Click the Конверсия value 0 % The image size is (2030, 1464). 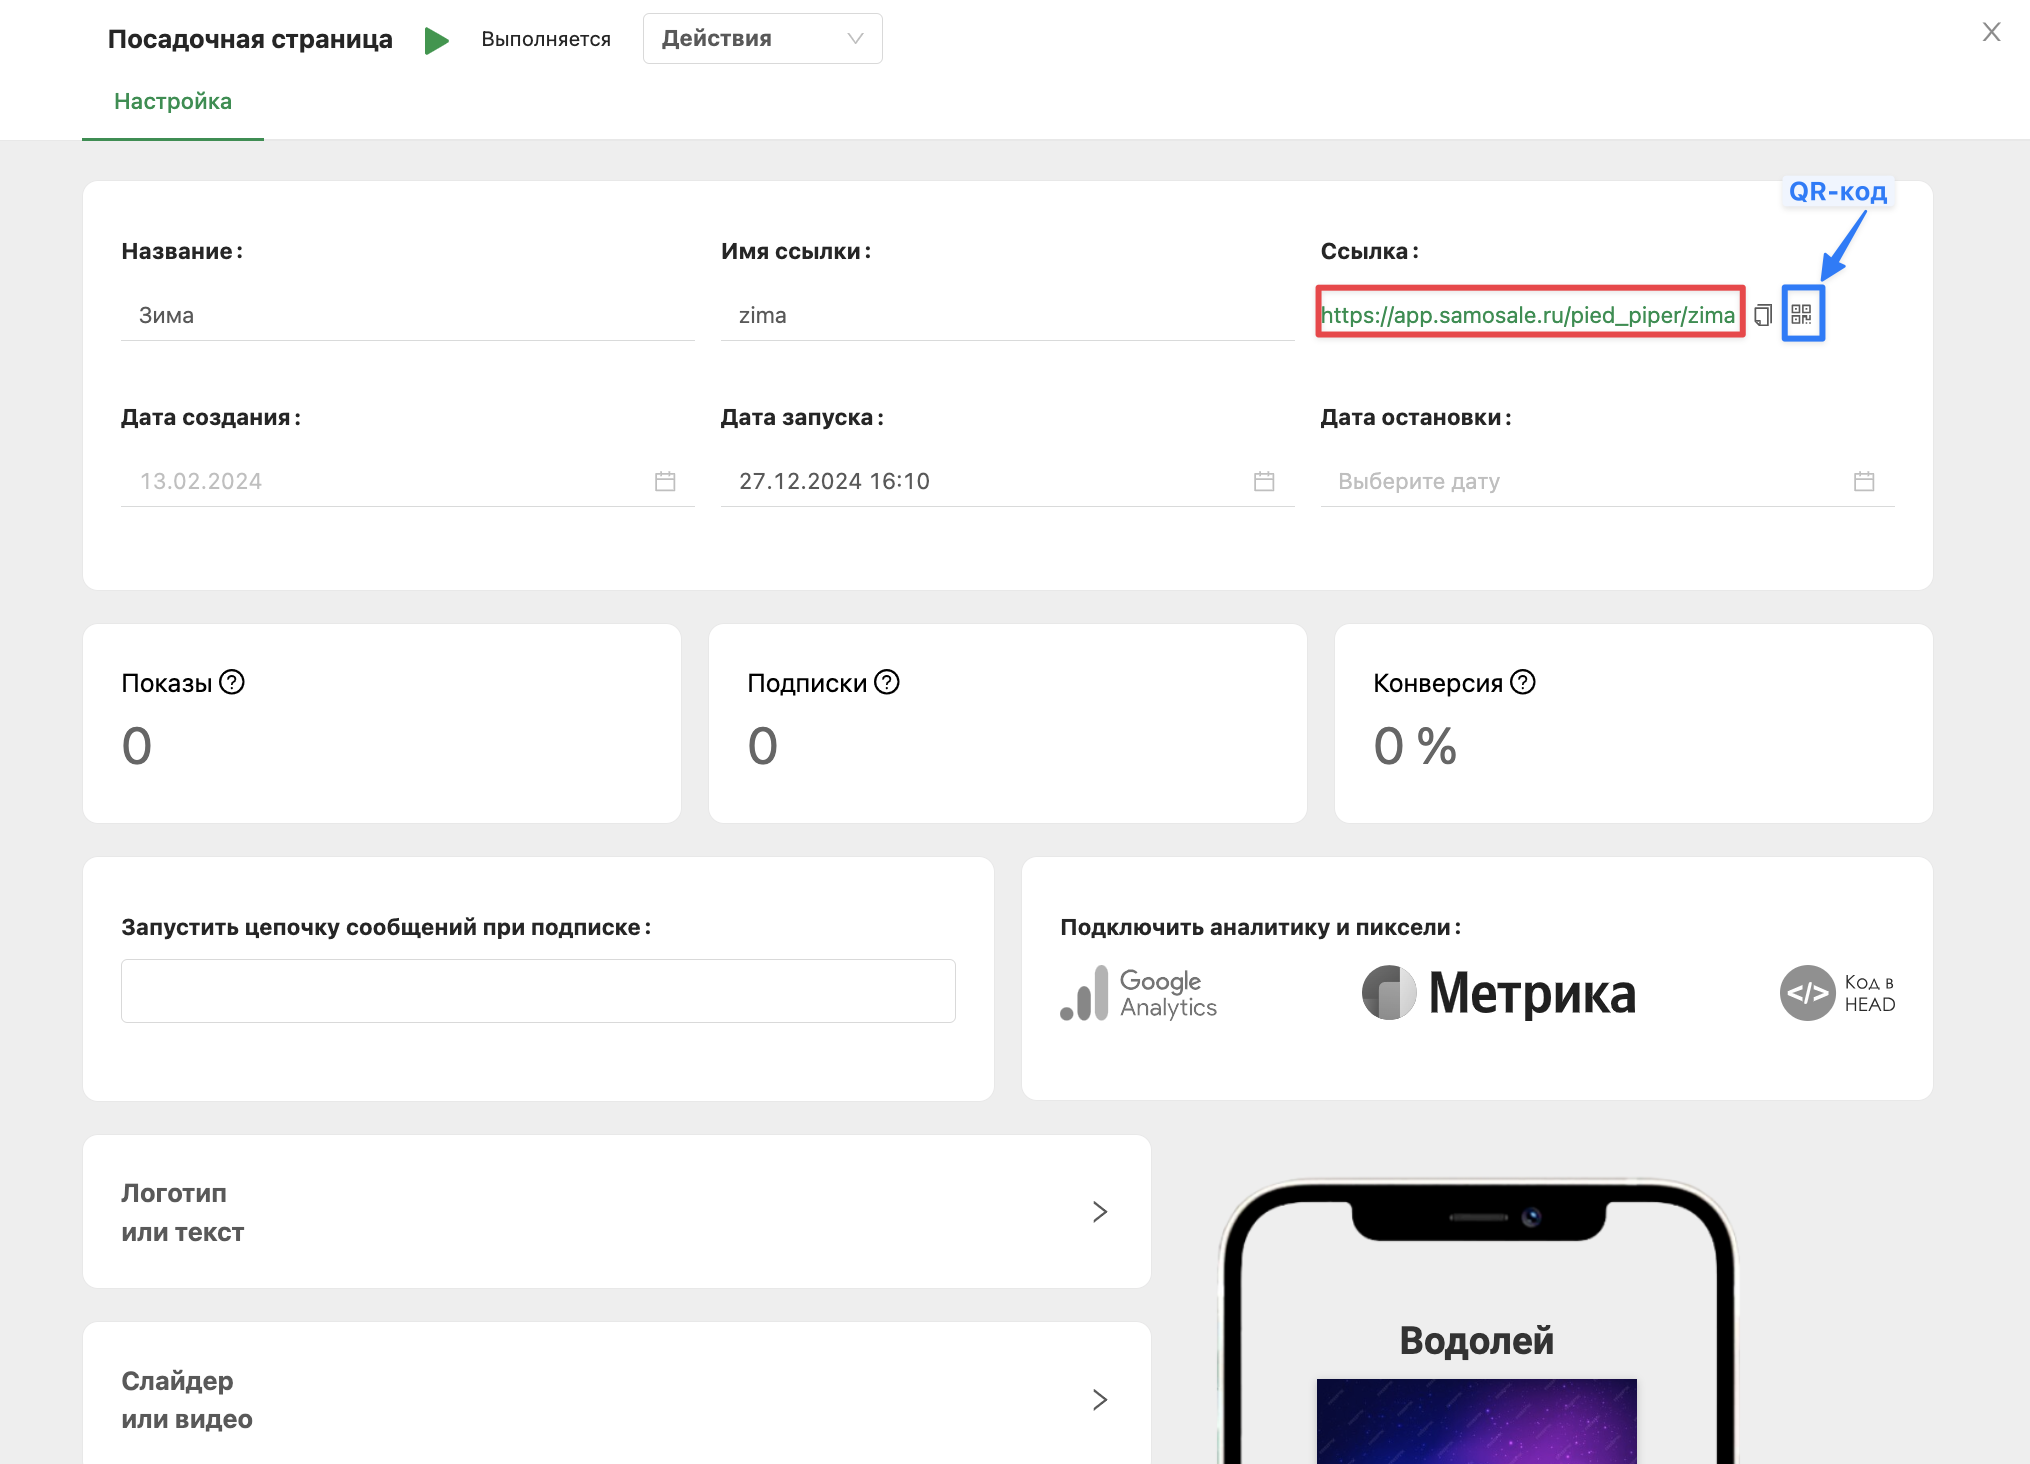(x=1415, y=746)
